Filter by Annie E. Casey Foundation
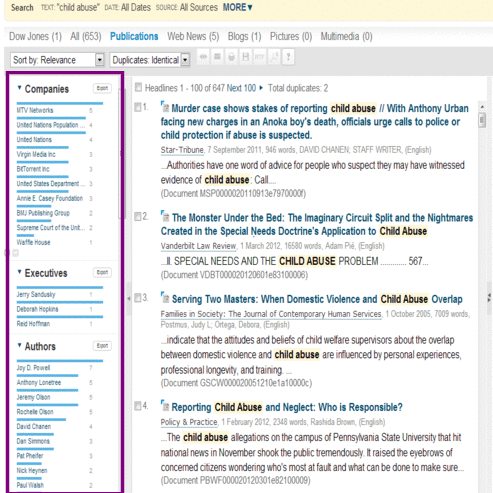The image size is (493, 493). (50, 198)
